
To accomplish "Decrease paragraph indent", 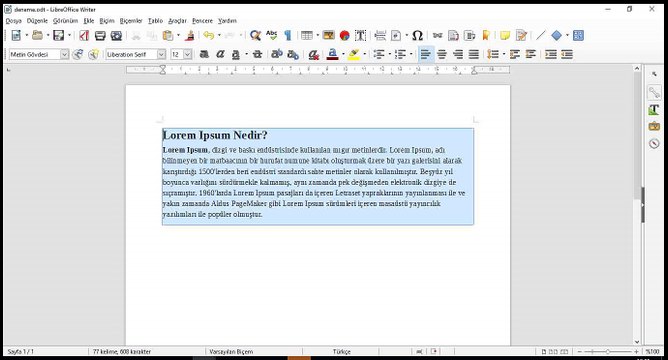I will [x=567, y=54].
